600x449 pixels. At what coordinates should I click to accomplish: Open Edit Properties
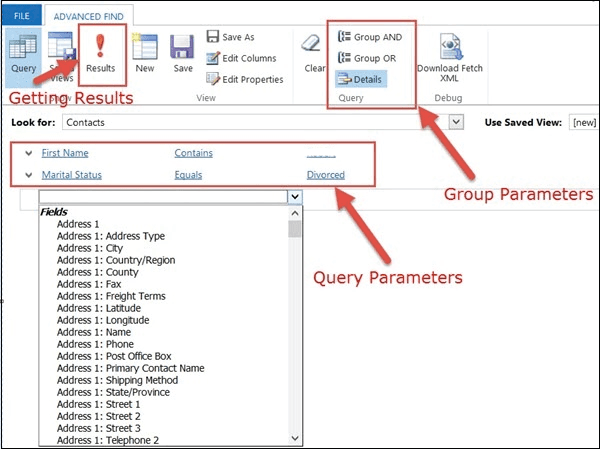click(x=244, y=79)
